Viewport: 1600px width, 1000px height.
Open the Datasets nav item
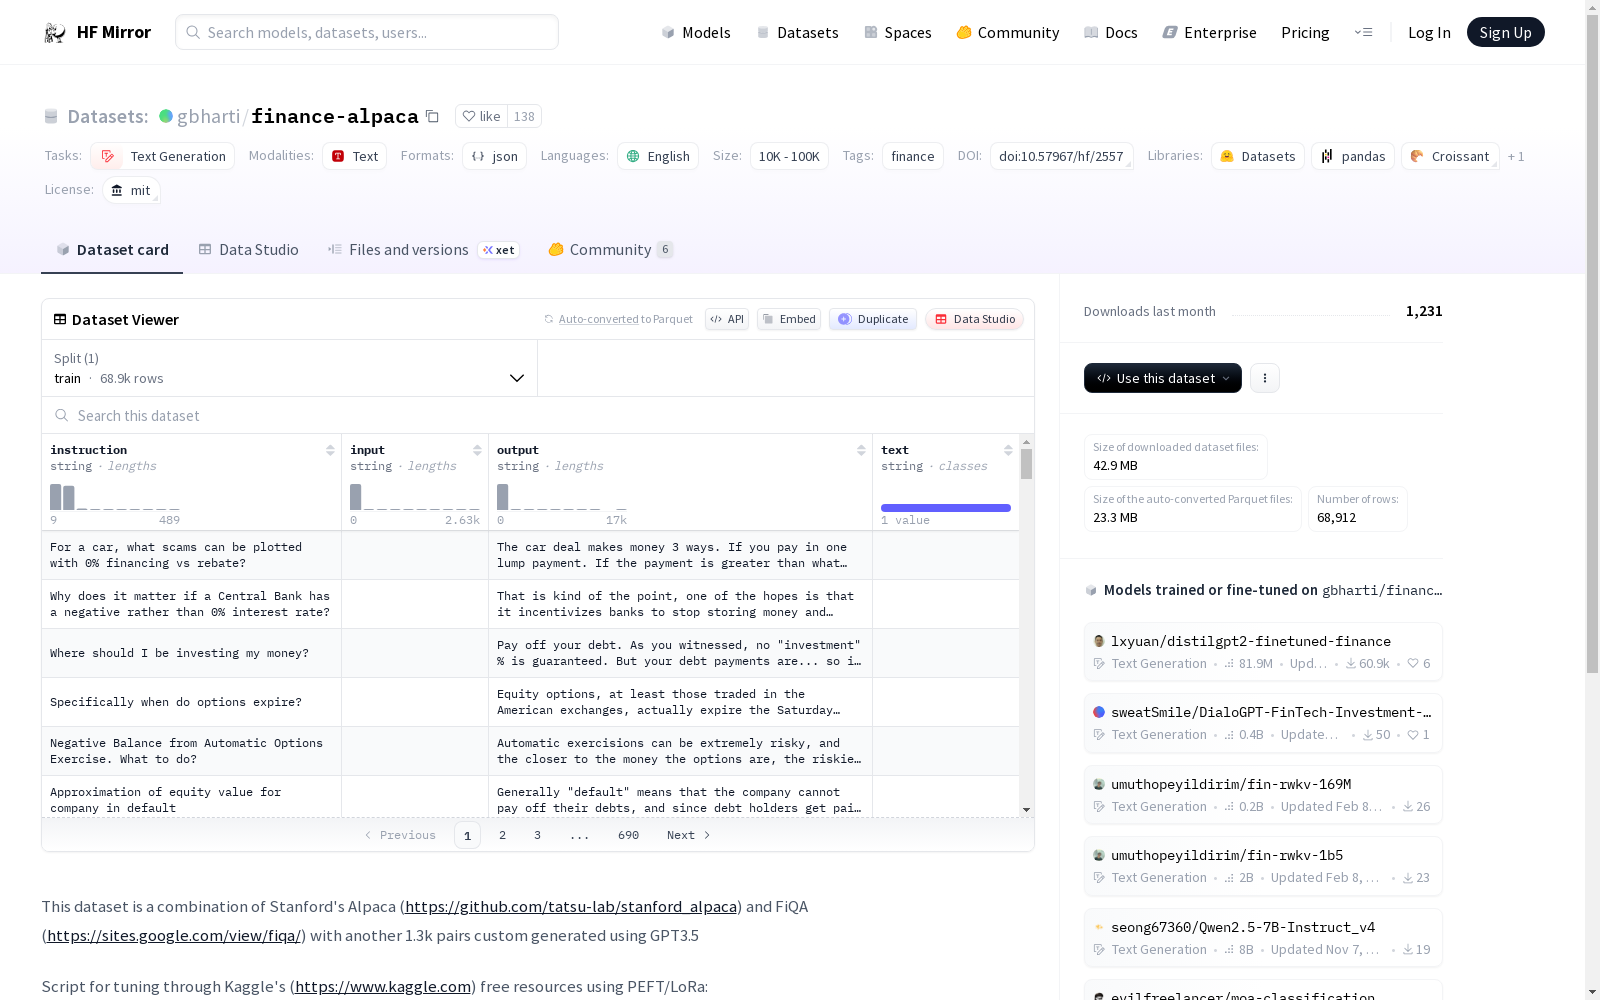click(x=797, y=32)
